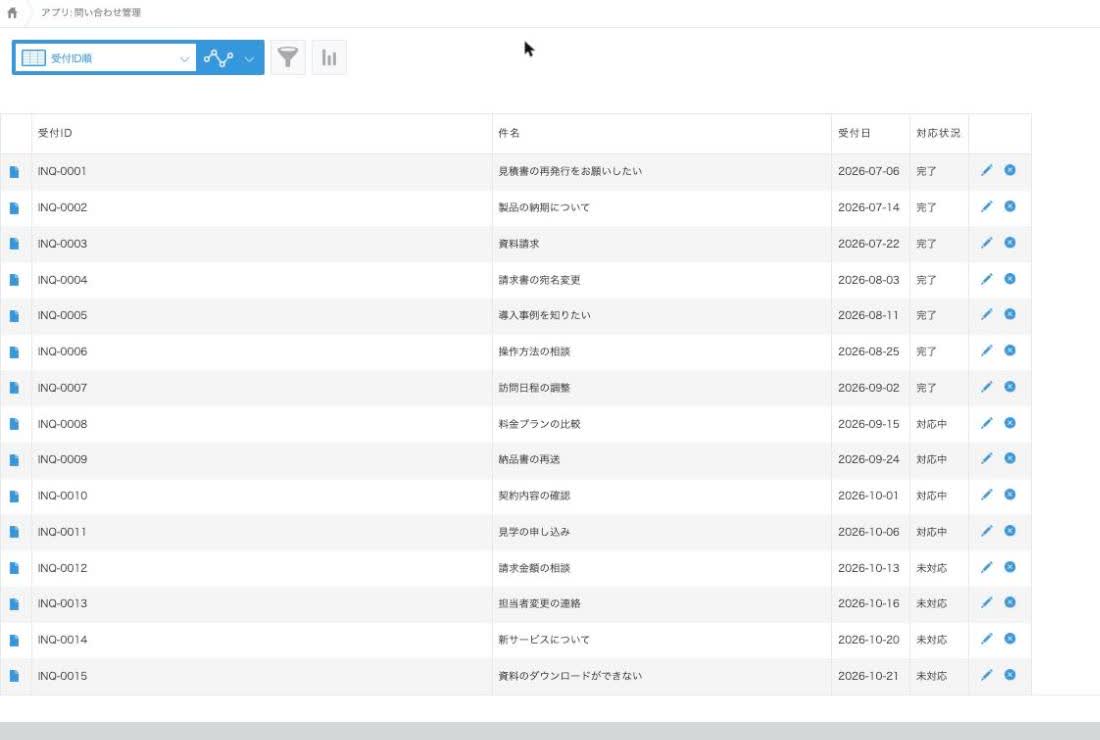Open record details for INQ-0001
This screenshot has width=1100, height=740.
pos(14,172)
